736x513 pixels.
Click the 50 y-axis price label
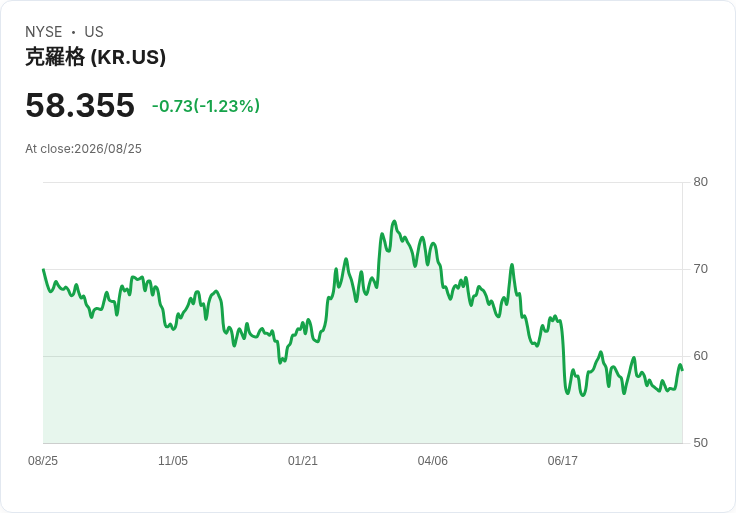coord(700,443)
